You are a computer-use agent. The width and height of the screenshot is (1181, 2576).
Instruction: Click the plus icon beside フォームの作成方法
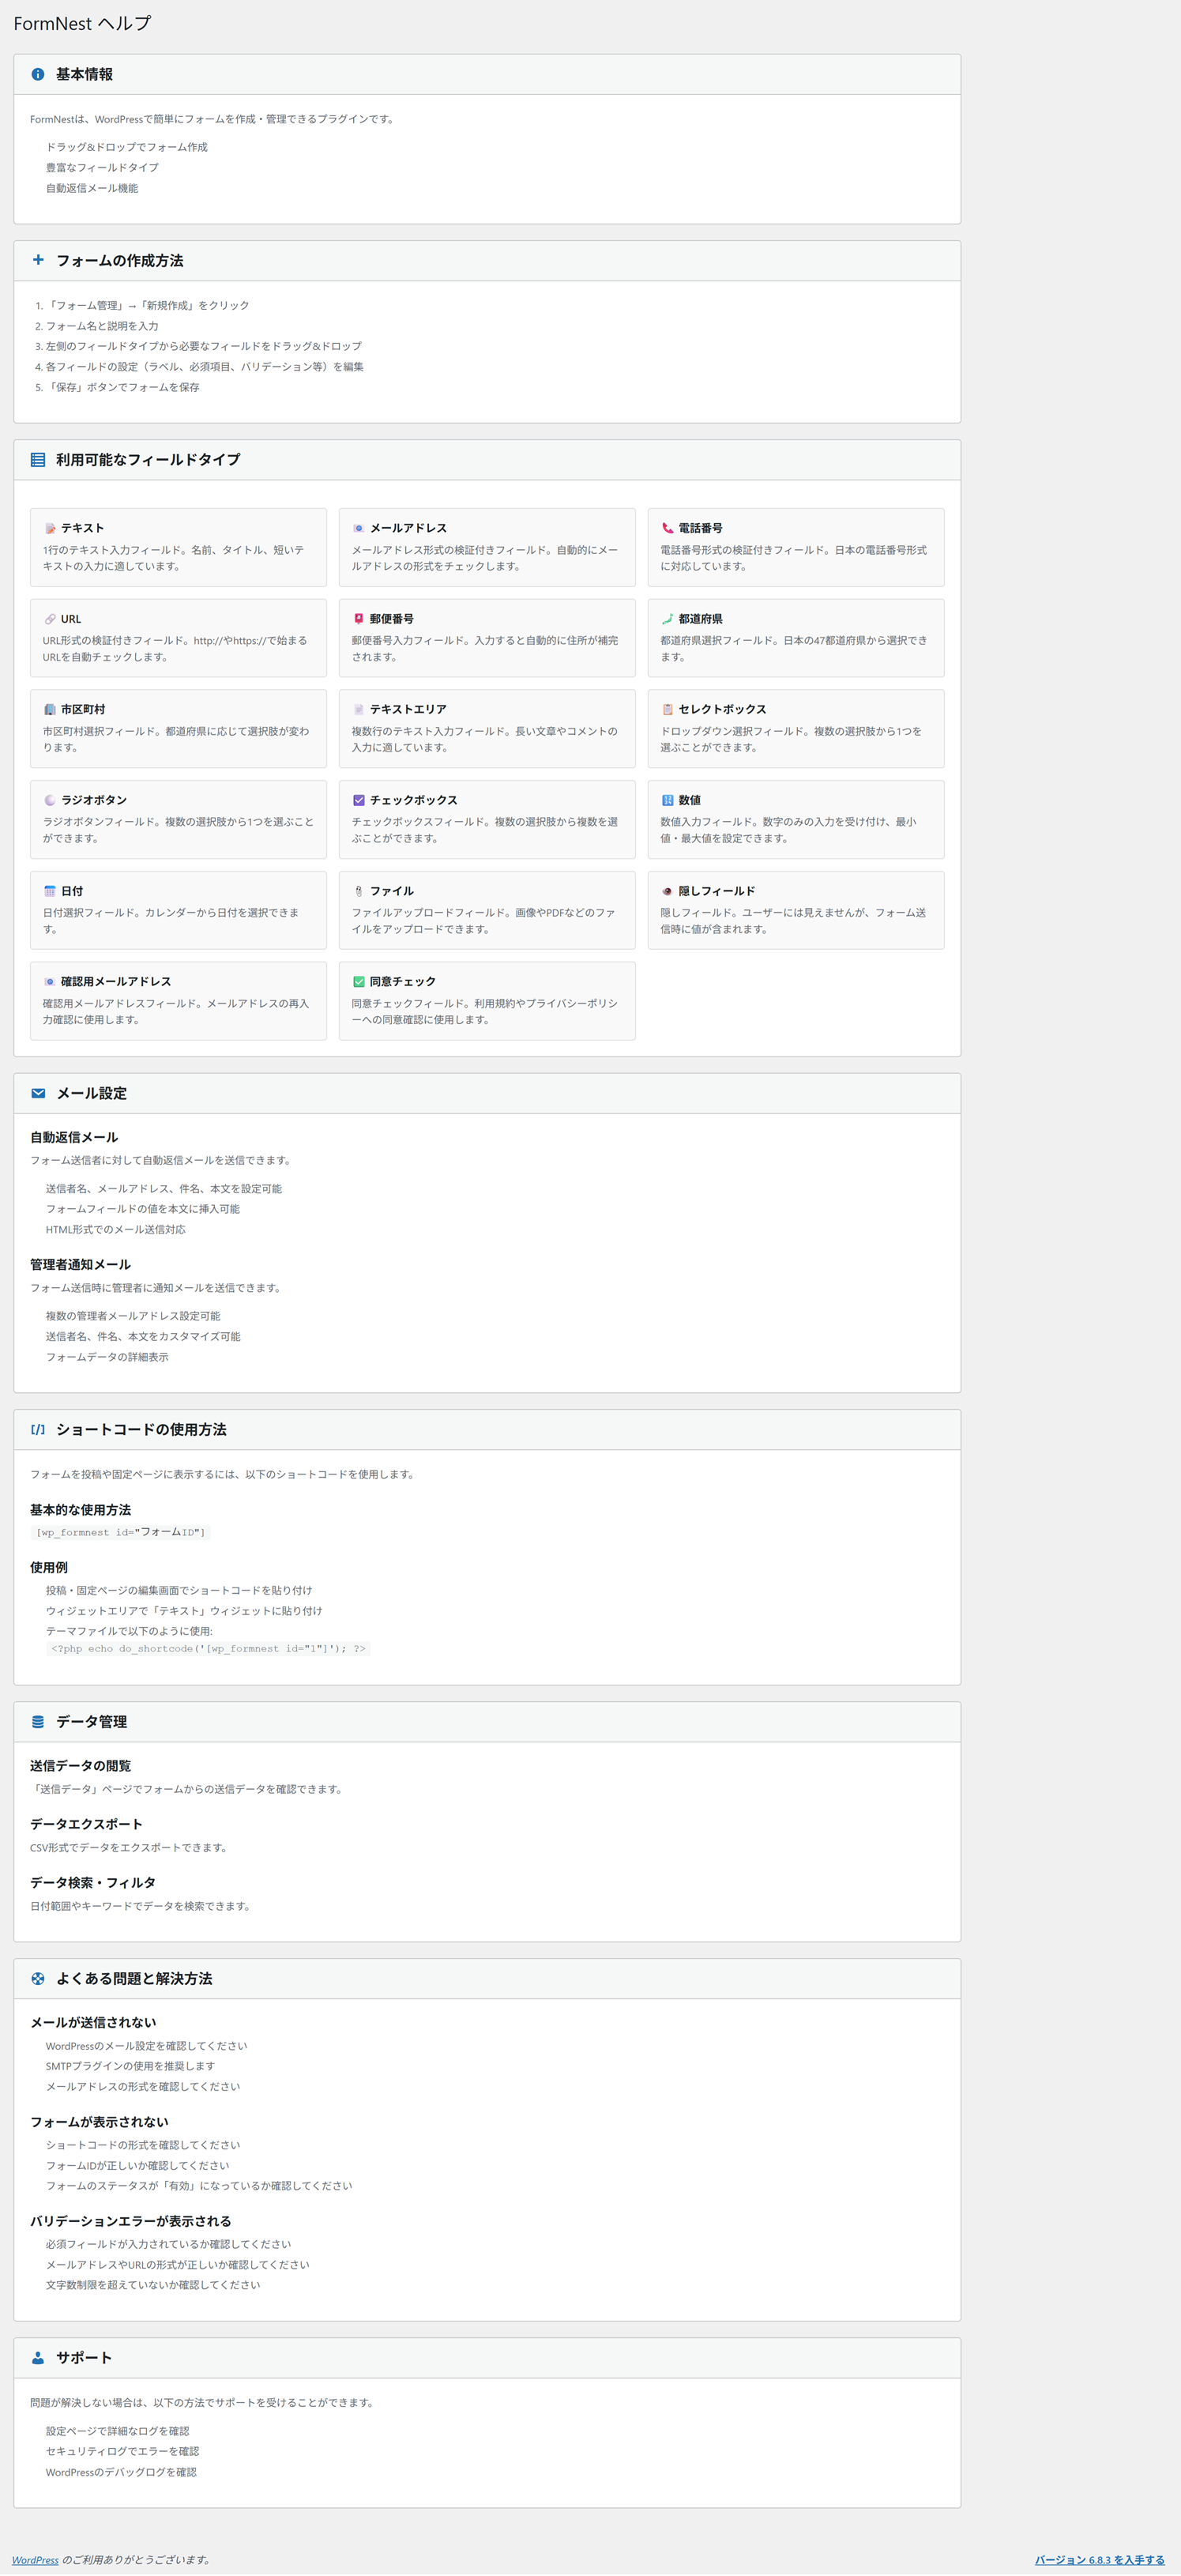[38, 260]
